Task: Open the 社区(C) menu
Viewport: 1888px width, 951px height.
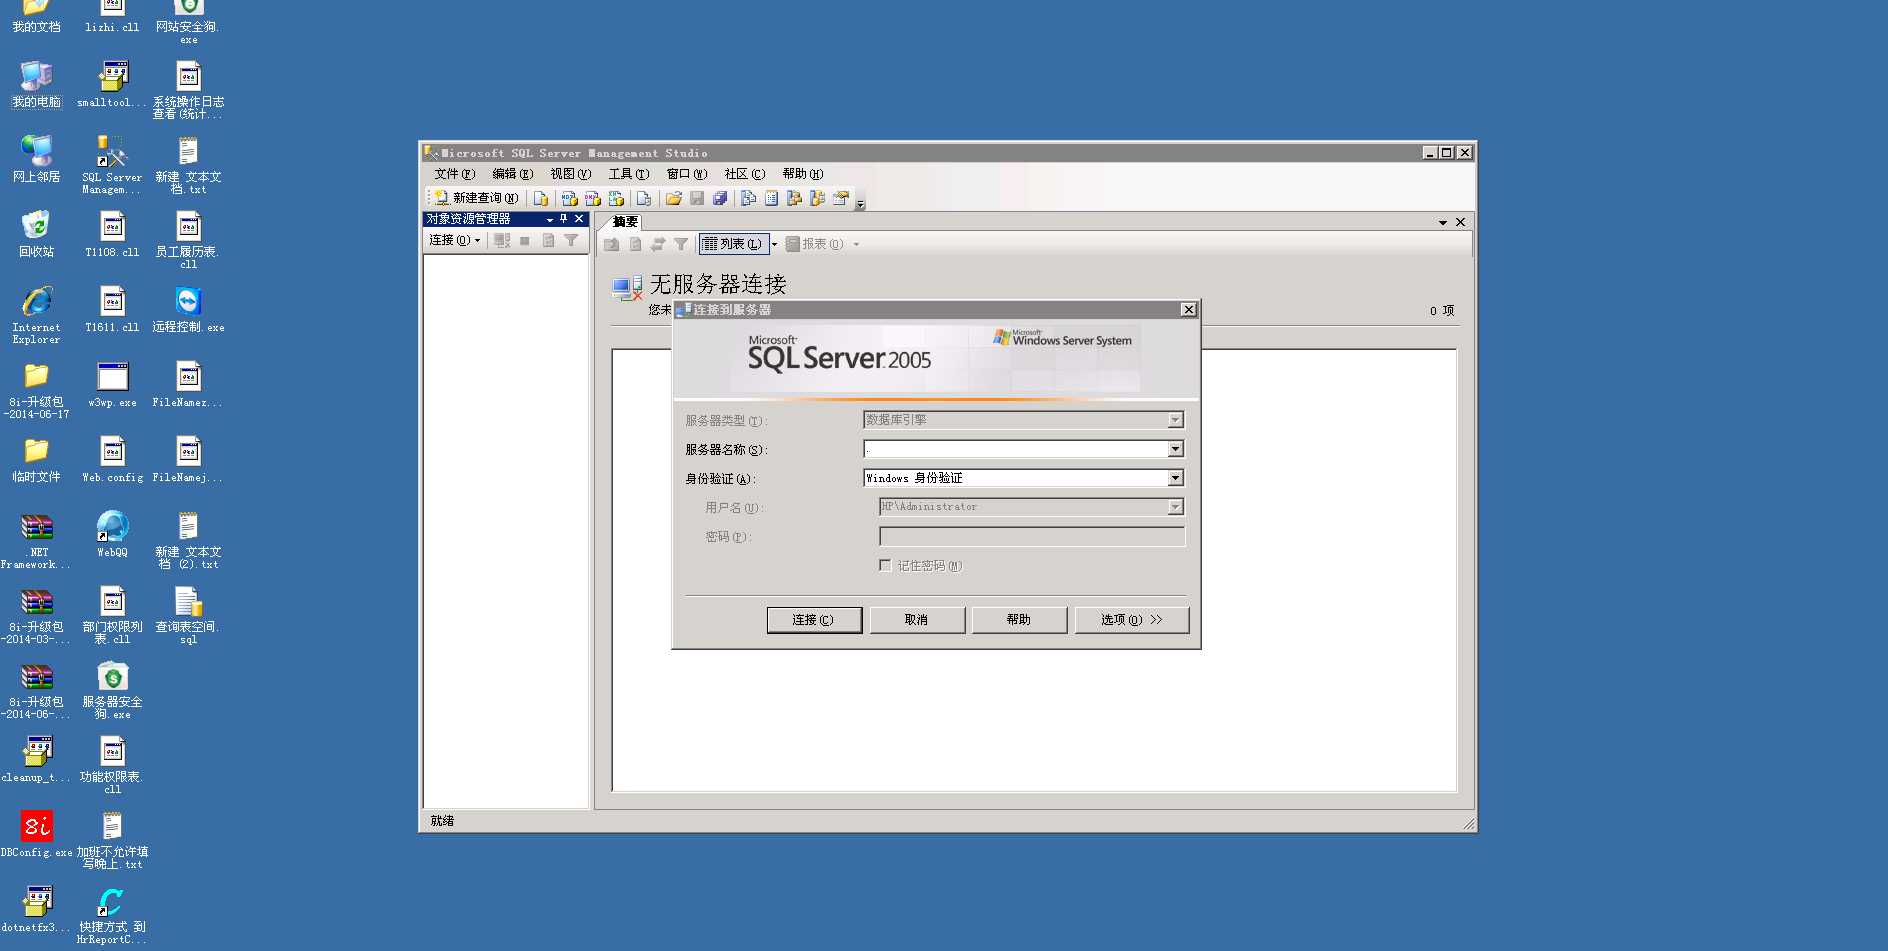Action: coord(745,174)
